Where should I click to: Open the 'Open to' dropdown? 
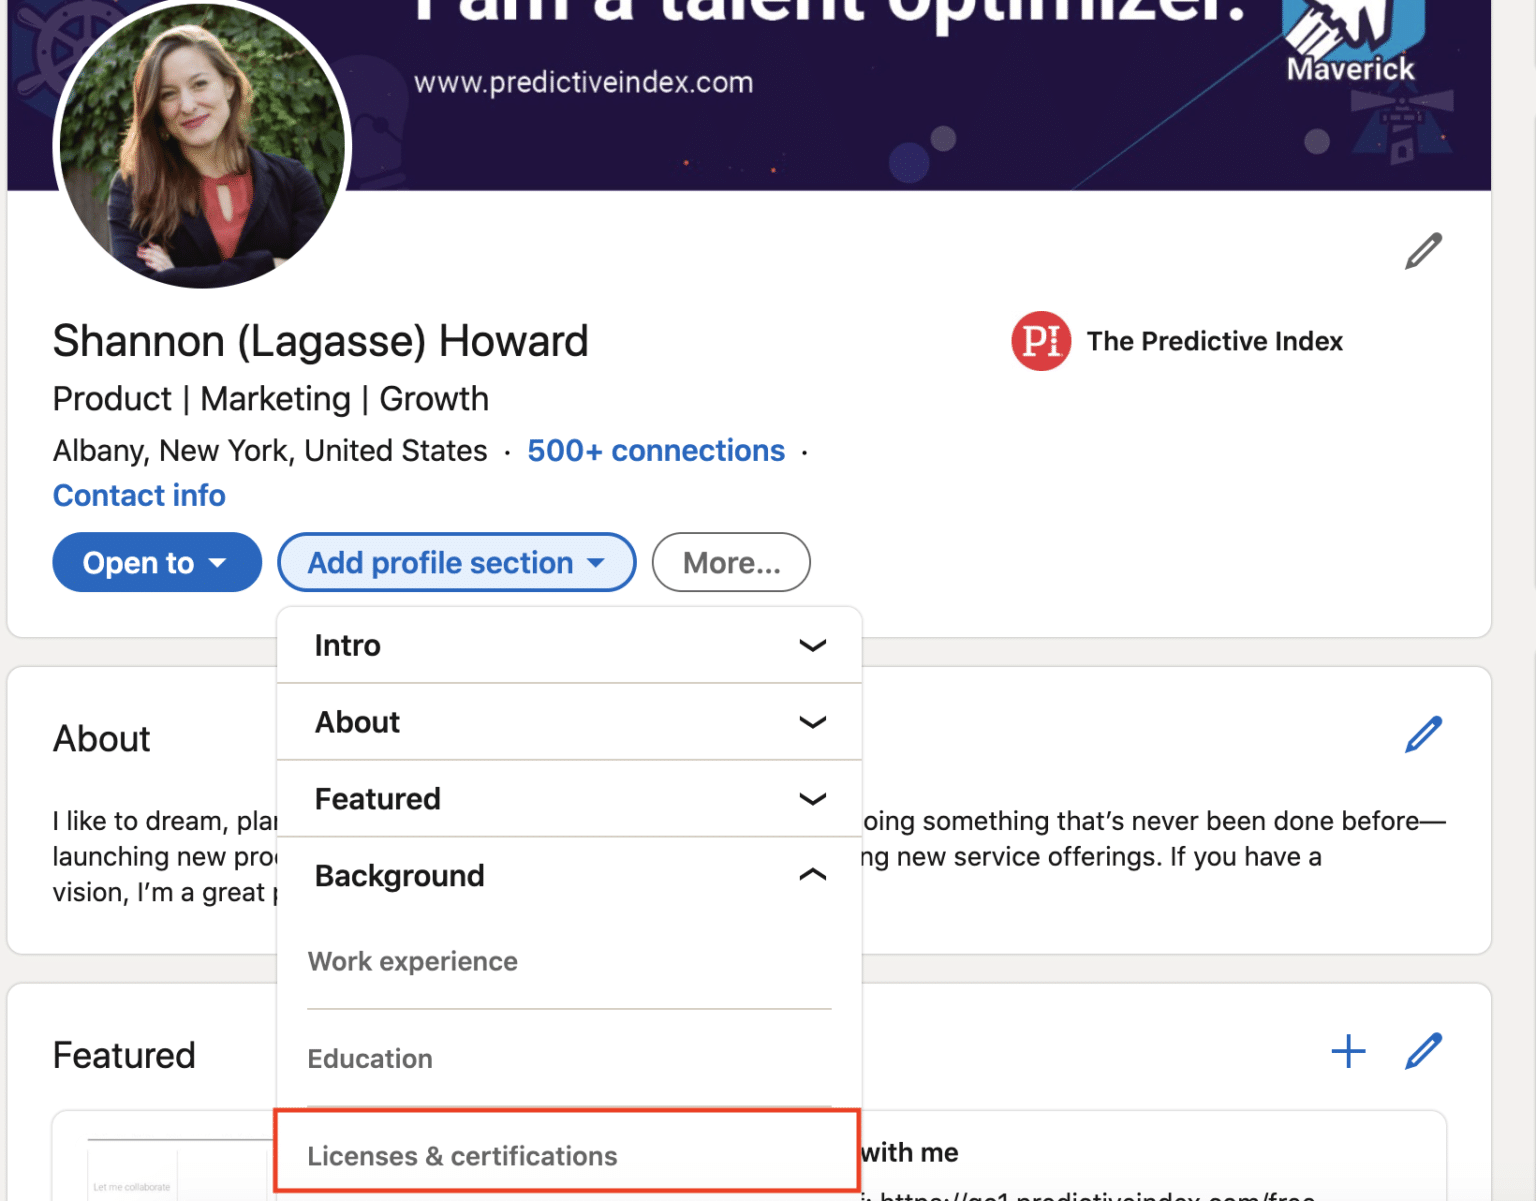pyautogui.click(x=156, y=562)
